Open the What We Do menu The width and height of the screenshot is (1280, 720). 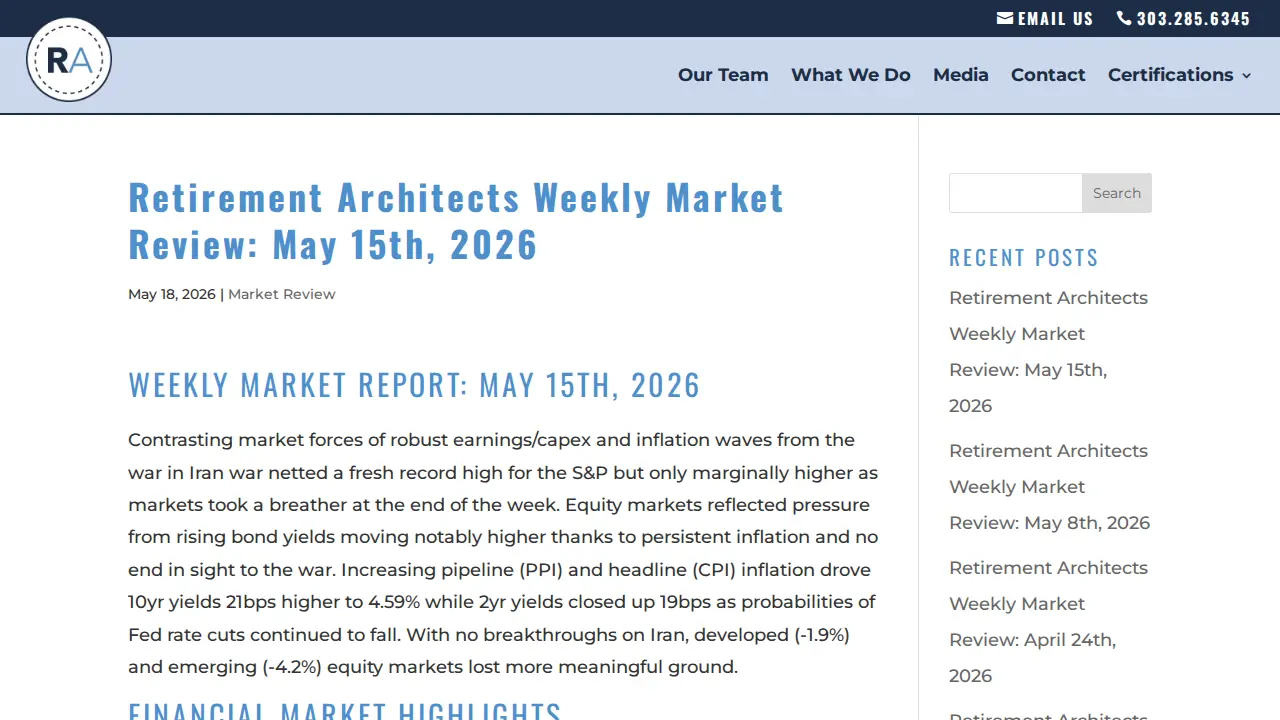pyautogui.click(x=851, y=75)
